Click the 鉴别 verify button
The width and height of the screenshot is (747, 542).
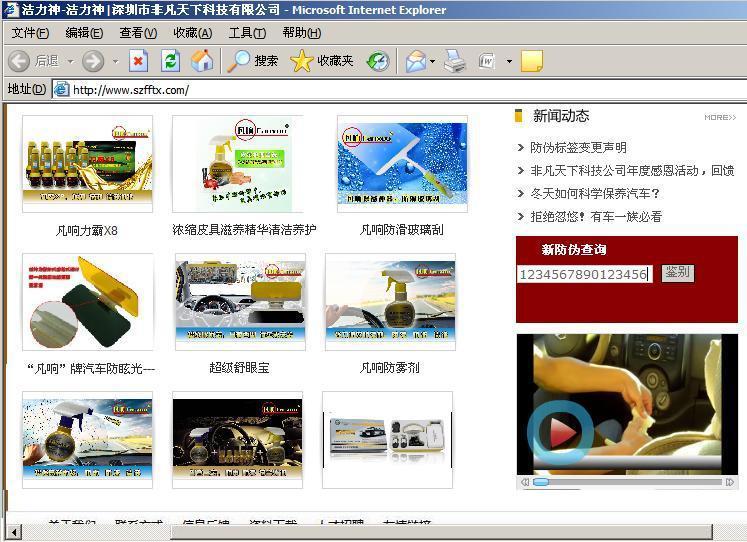677,273
